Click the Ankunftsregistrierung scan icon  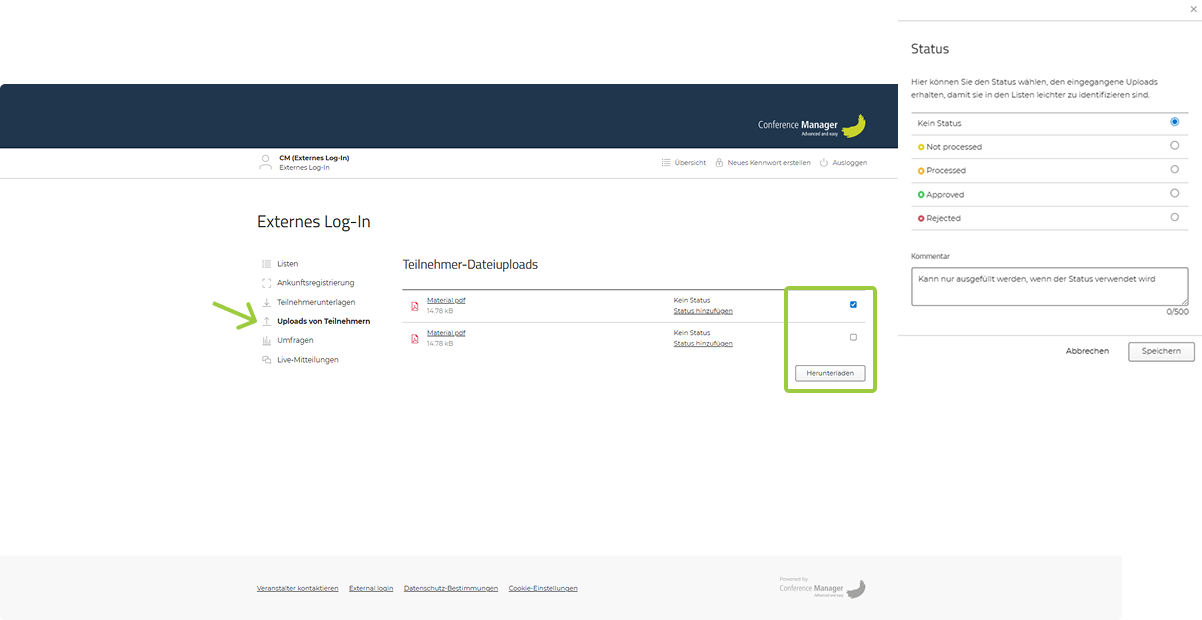[266, 283]
